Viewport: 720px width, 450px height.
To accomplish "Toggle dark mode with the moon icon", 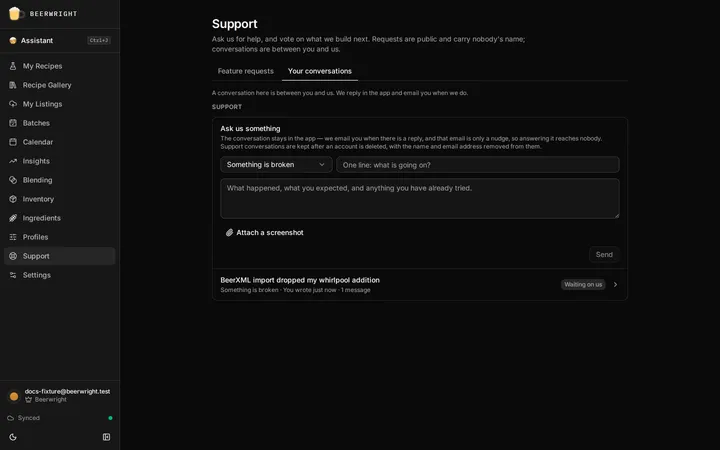I will coord(13,437).
